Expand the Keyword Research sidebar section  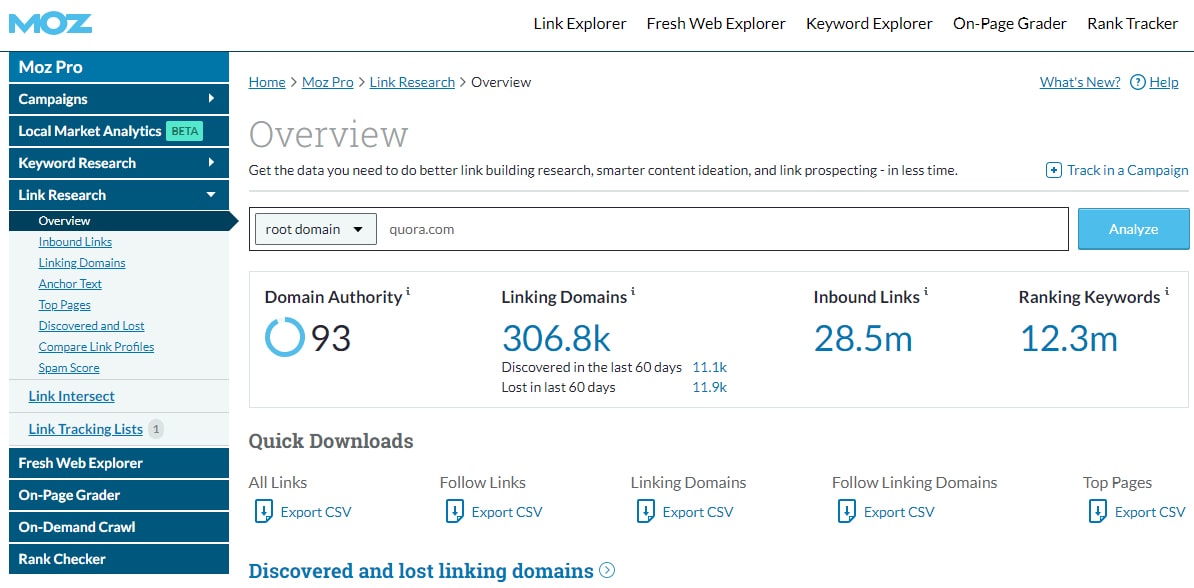(x=118, y=162)
